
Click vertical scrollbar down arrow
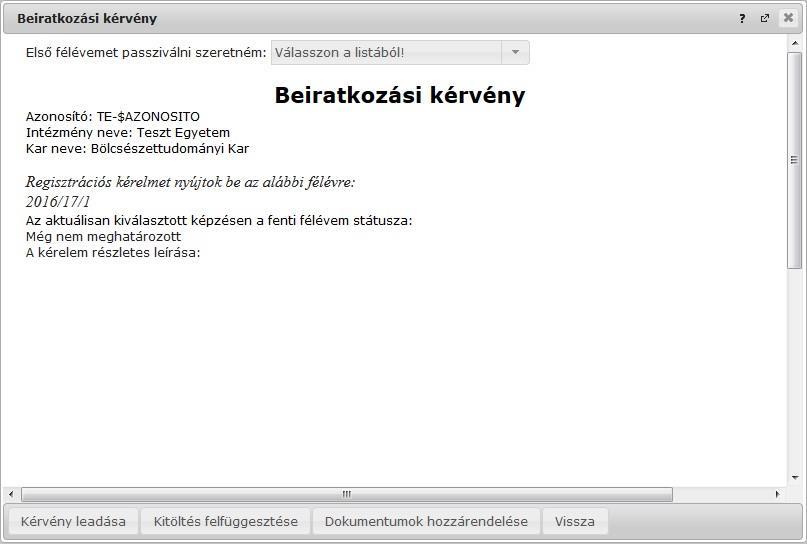point(795,478)
